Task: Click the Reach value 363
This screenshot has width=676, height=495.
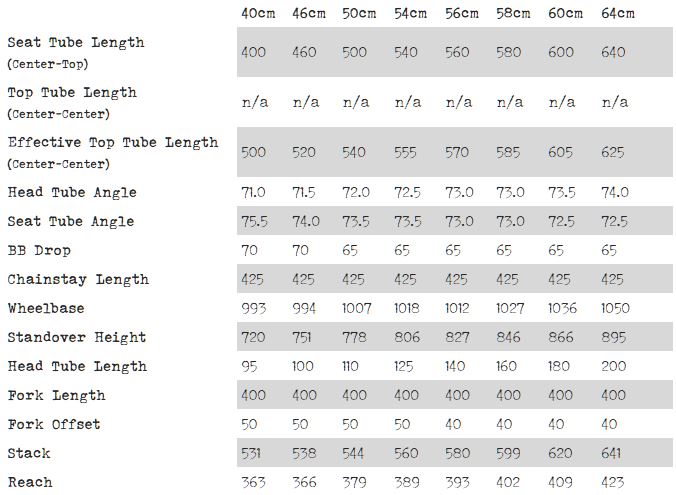Action: tap(253, 482)
